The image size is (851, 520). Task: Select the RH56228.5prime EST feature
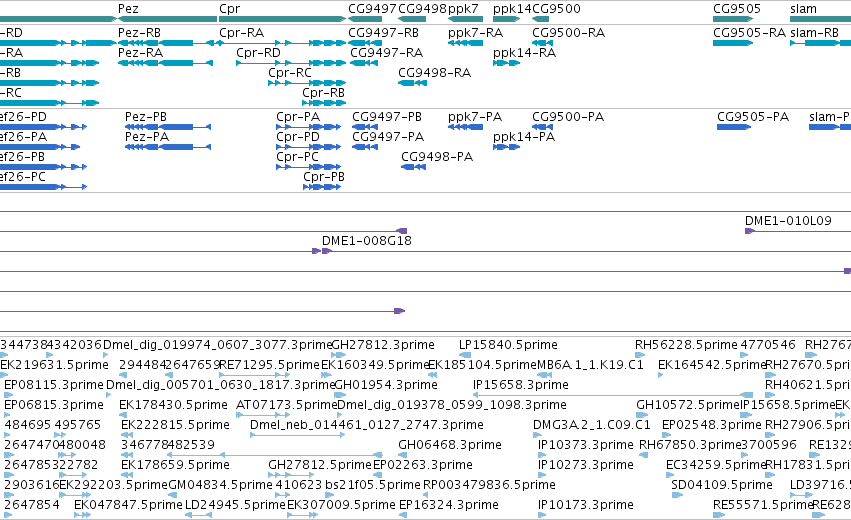tap(641, 356)
